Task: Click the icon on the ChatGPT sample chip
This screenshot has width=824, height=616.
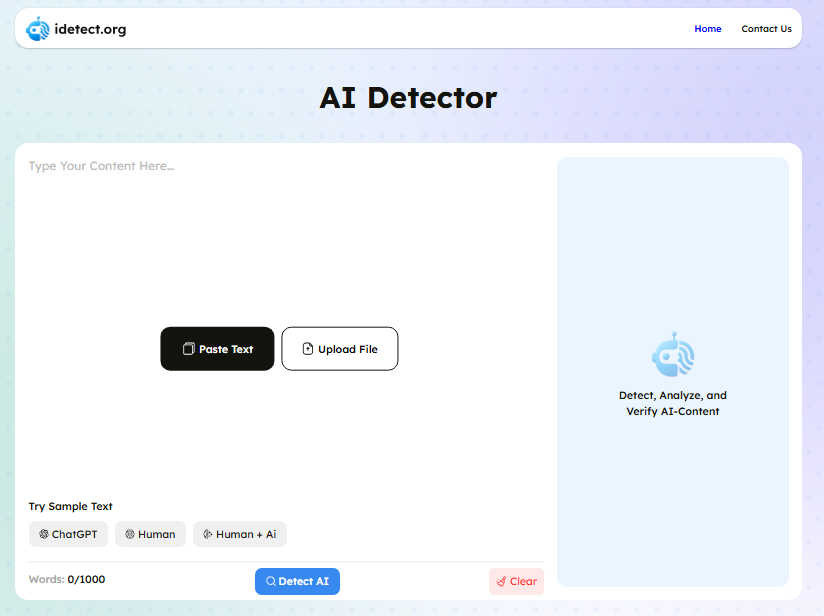Action: (x=44, y=534)
